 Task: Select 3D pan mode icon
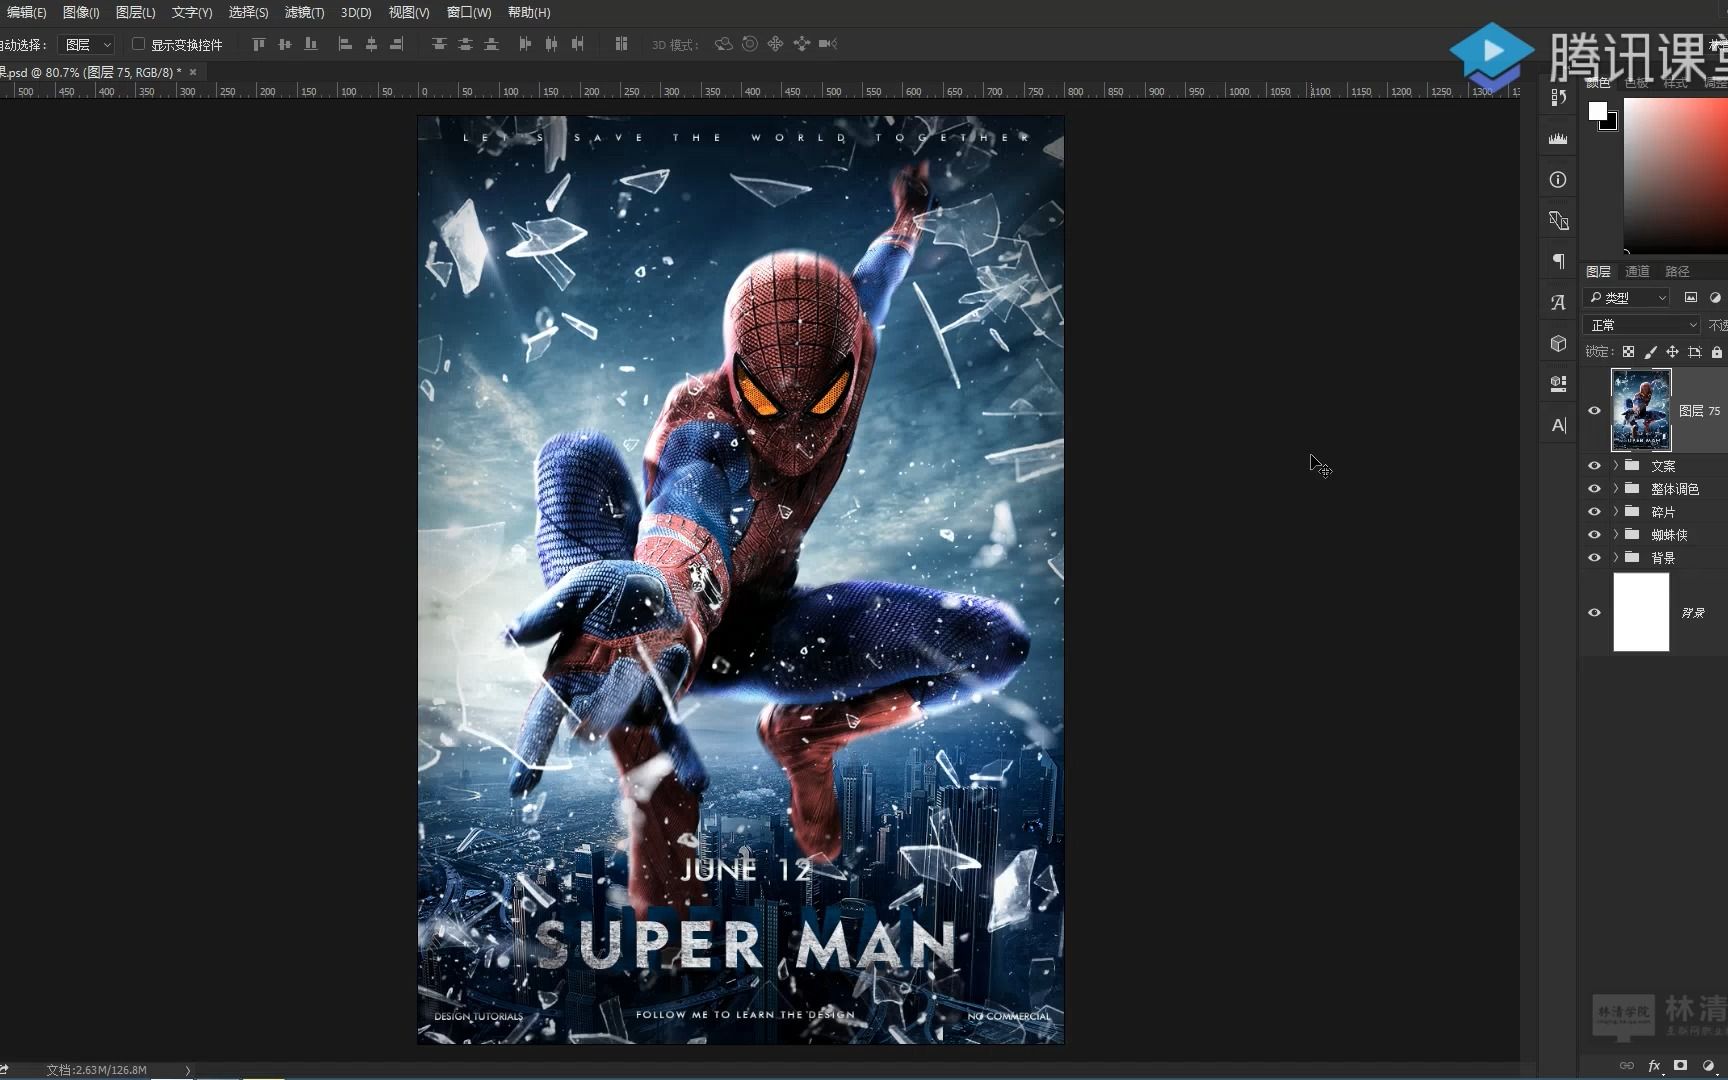pos(775,44)
